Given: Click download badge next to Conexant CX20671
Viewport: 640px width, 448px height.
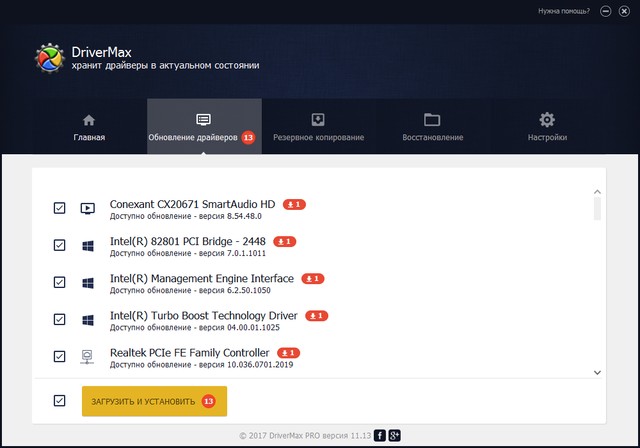Looking at the screenshot, I should [294, 204].
